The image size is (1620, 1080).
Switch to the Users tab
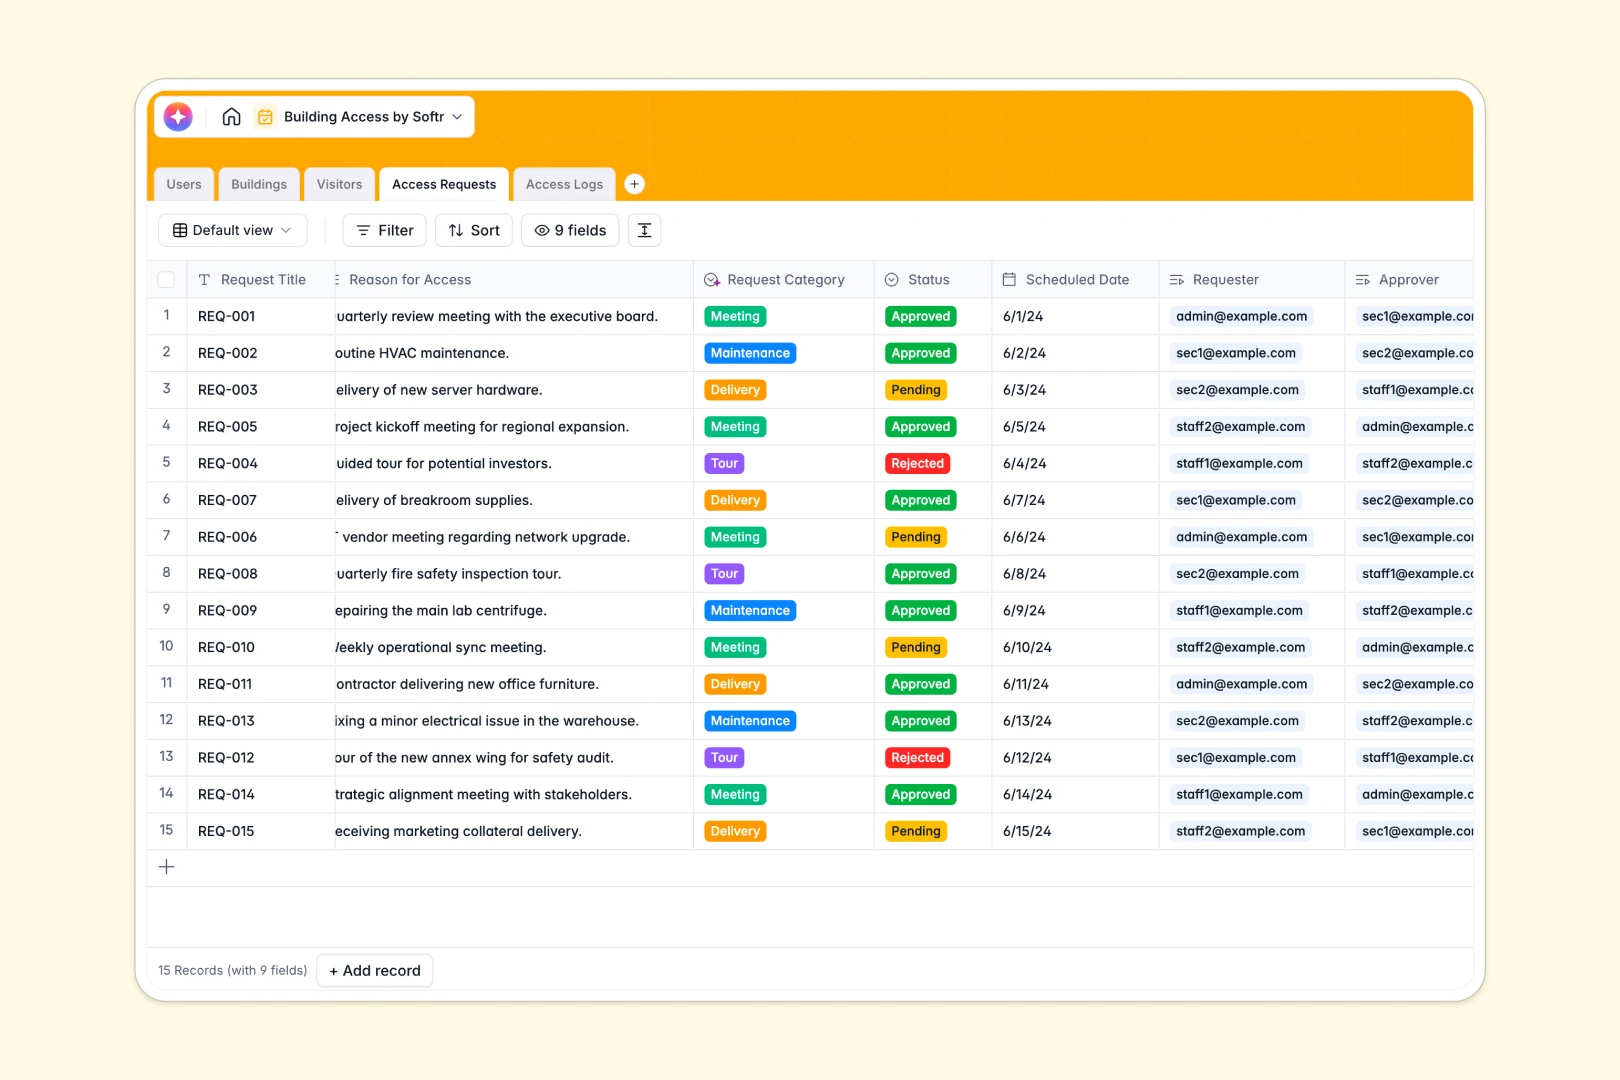point(184,184)
